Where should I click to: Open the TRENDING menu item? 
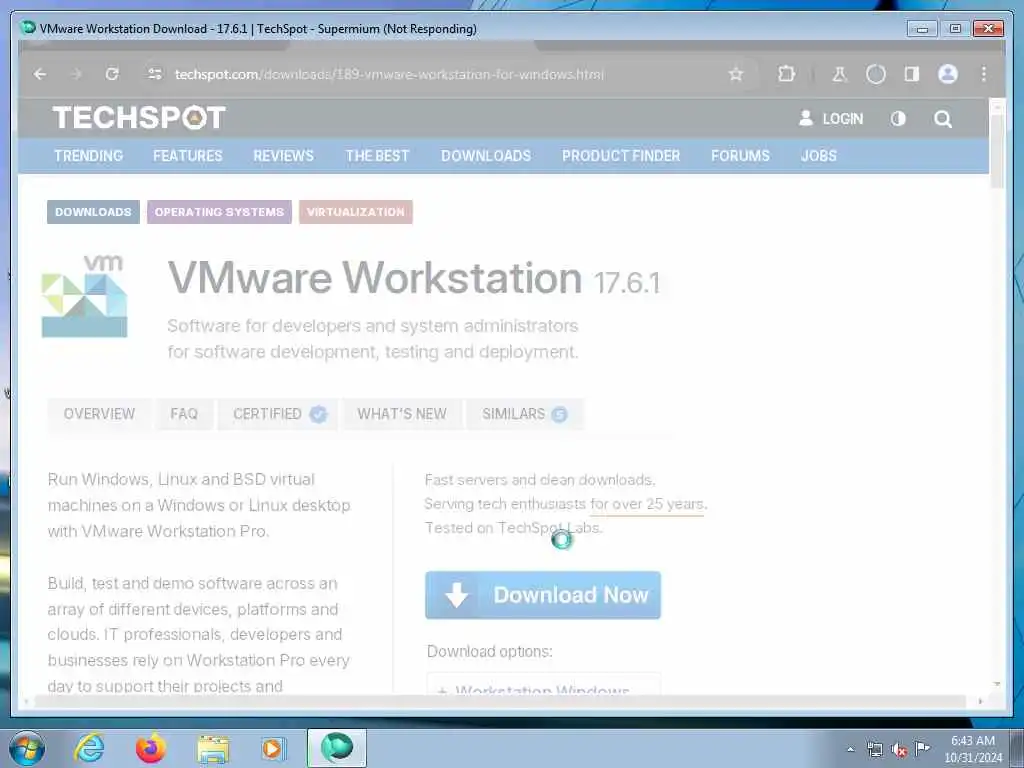pyautogui.click(x=88, y=156)
